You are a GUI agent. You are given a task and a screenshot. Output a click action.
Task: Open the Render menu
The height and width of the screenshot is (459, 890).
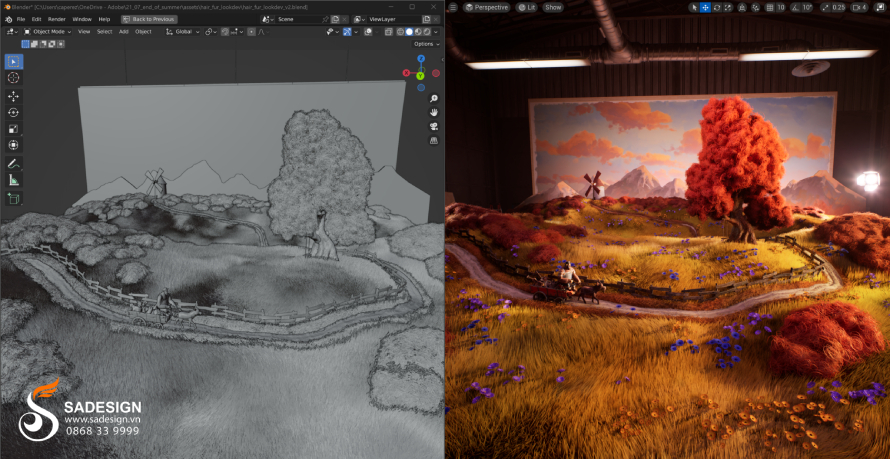click(57, 19)
